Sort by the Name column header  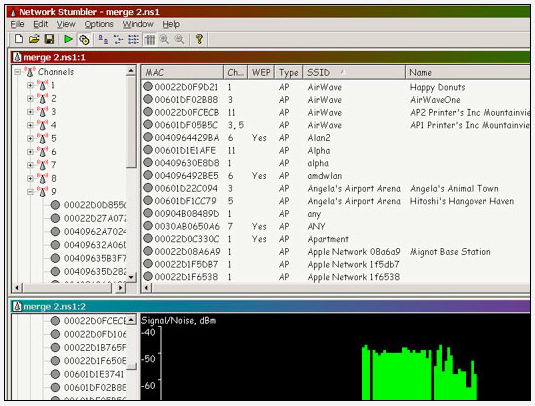[467, 72]
